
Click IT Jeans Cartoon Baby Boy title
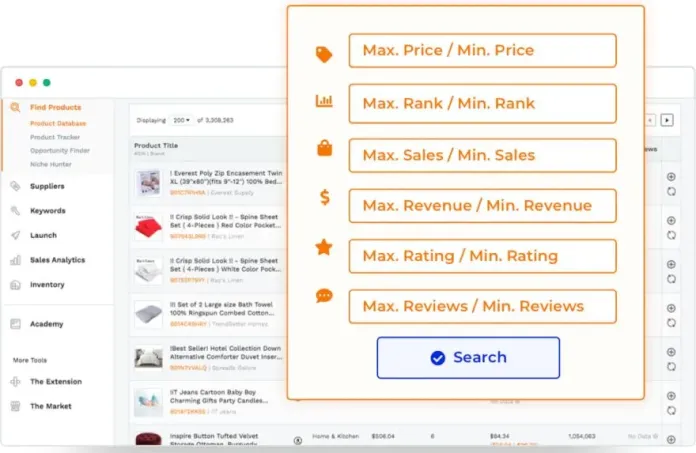[x=219, y=396]
